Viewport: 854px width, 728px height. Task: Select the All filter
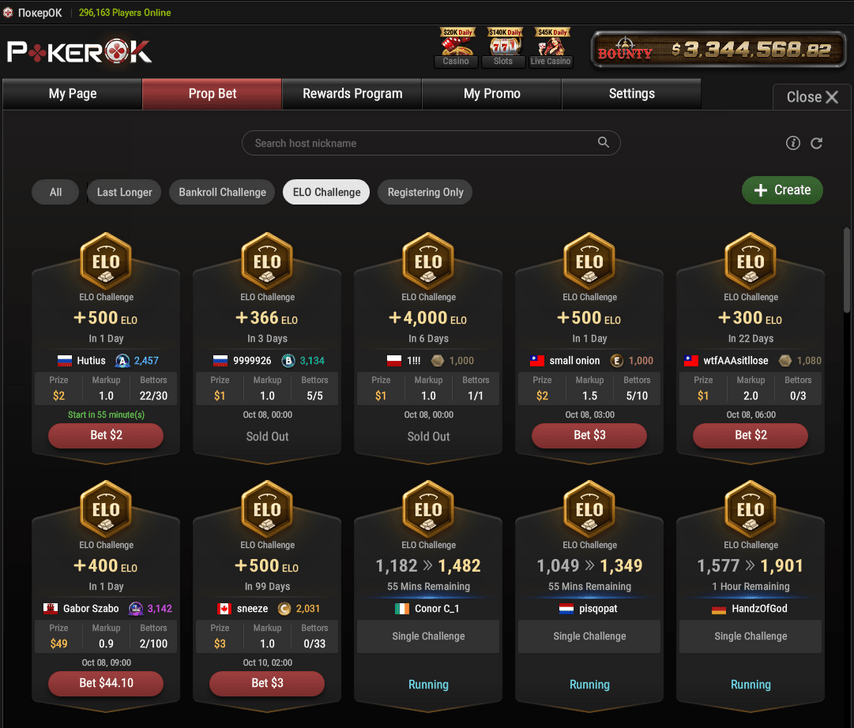tap(56, 192)
